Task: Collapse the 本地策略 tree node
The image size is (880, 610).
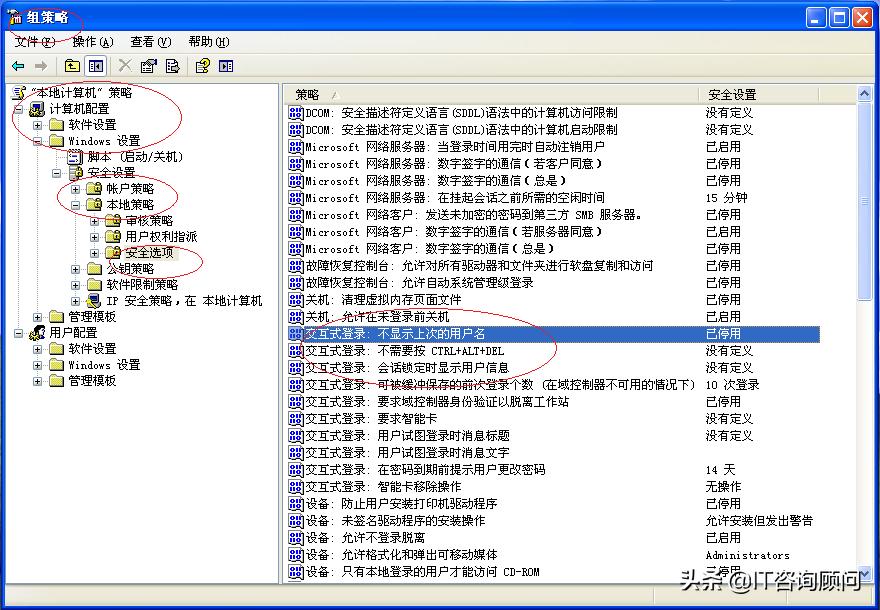Action: pyautogui.click(x=77, y=203)
